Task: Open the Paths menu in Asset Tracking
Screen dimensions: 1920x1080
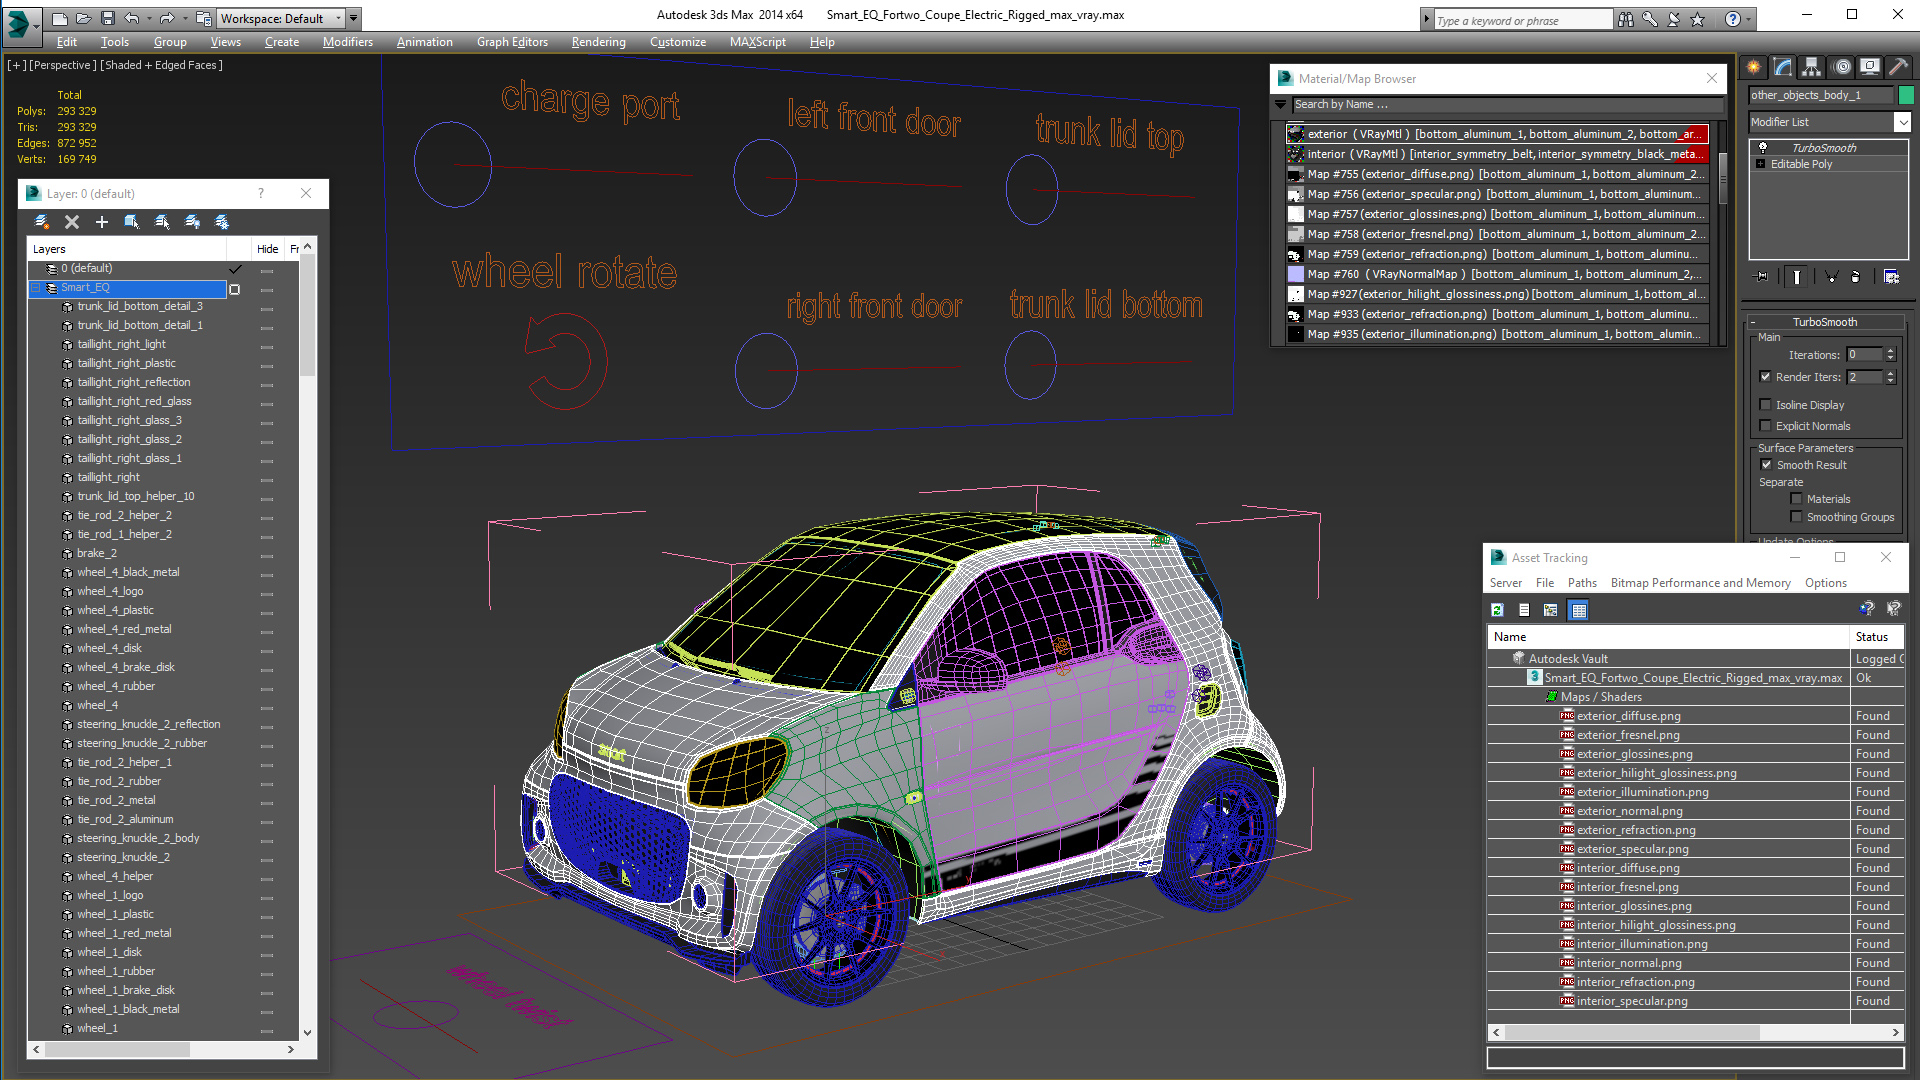Action: [x=1582, y=583]
